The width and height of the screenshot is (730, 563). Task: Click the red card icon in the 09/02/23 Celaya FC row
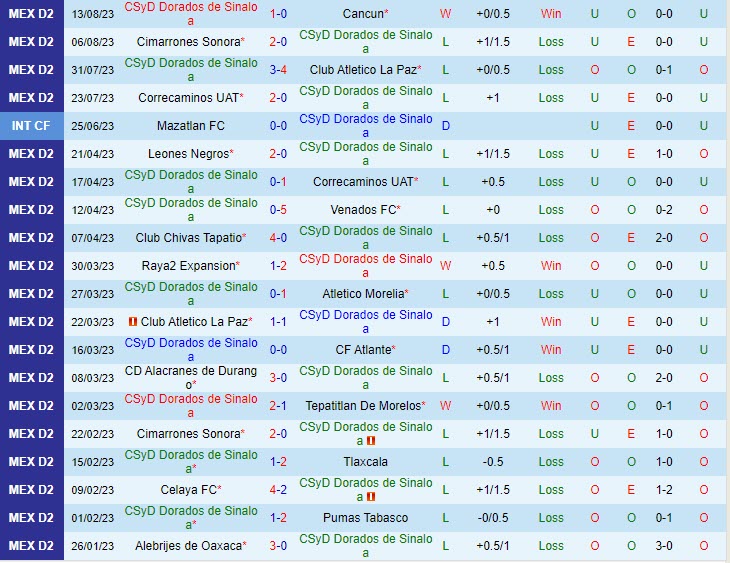coord(371,497)
